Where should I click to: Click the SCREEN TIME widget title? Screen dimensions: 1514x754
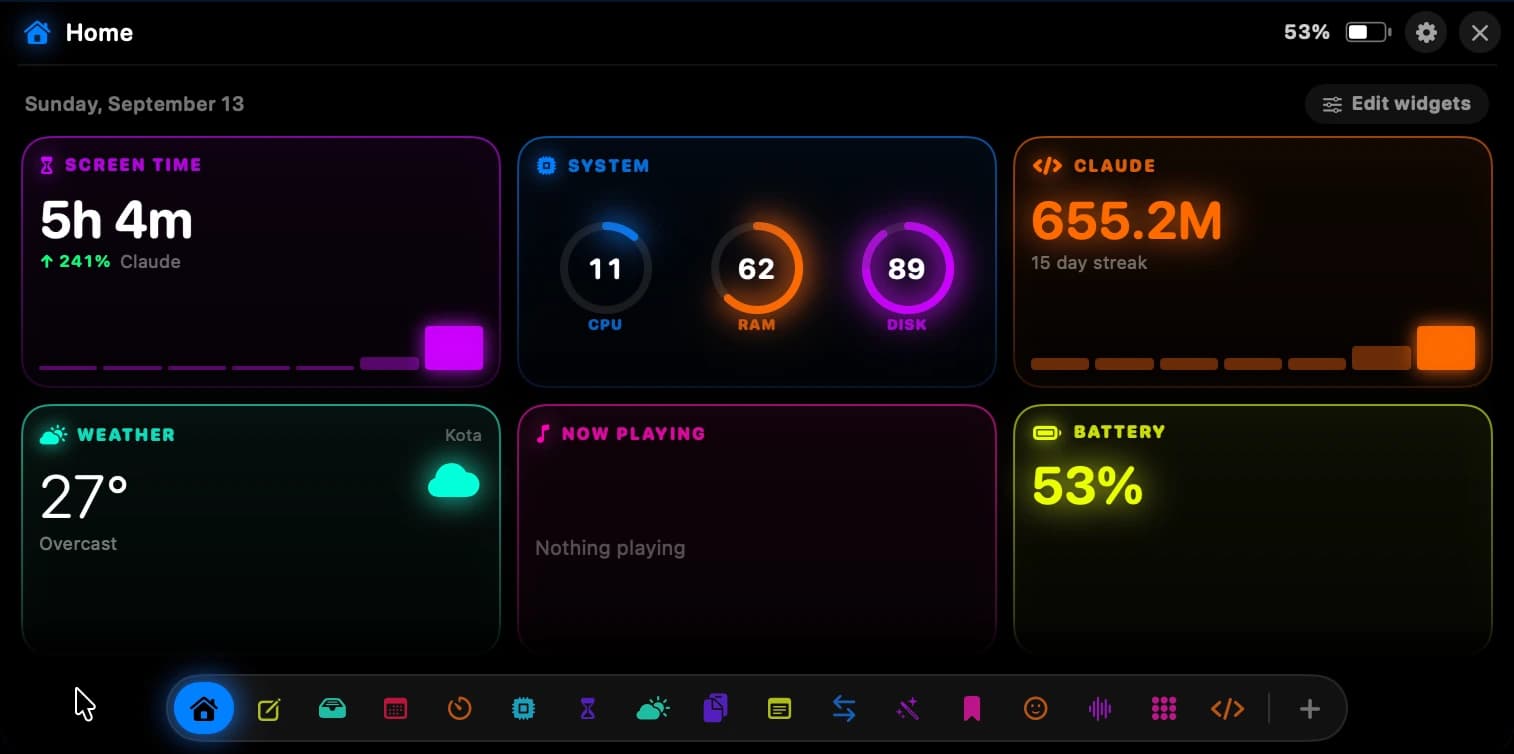[x=133, y=165]
